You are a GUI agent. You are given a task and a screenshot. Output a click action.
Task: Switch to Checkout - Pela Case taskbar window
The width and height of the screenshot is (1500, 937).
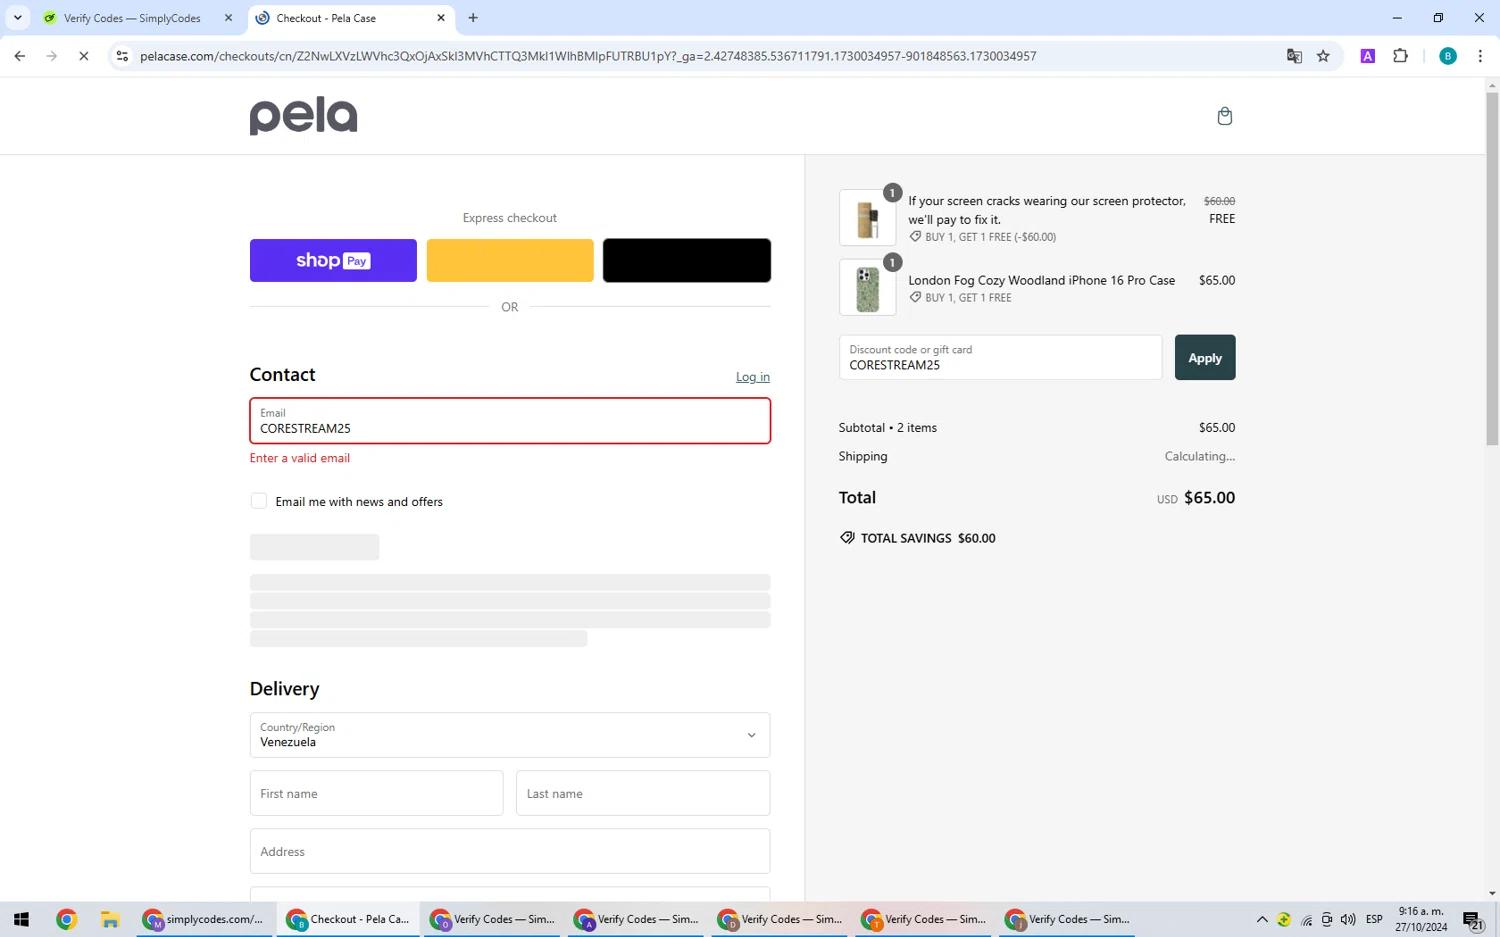click(348, 919)
